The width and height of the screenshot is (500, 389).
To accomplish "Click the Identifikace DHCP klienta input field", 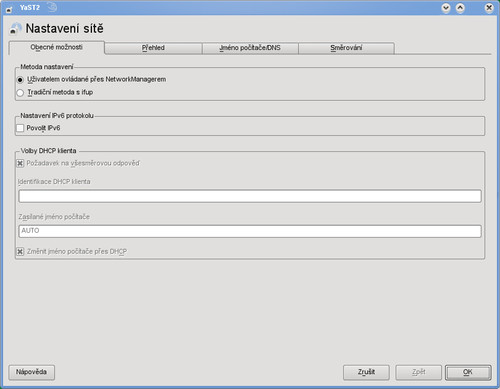I will (x=250, y=196).
